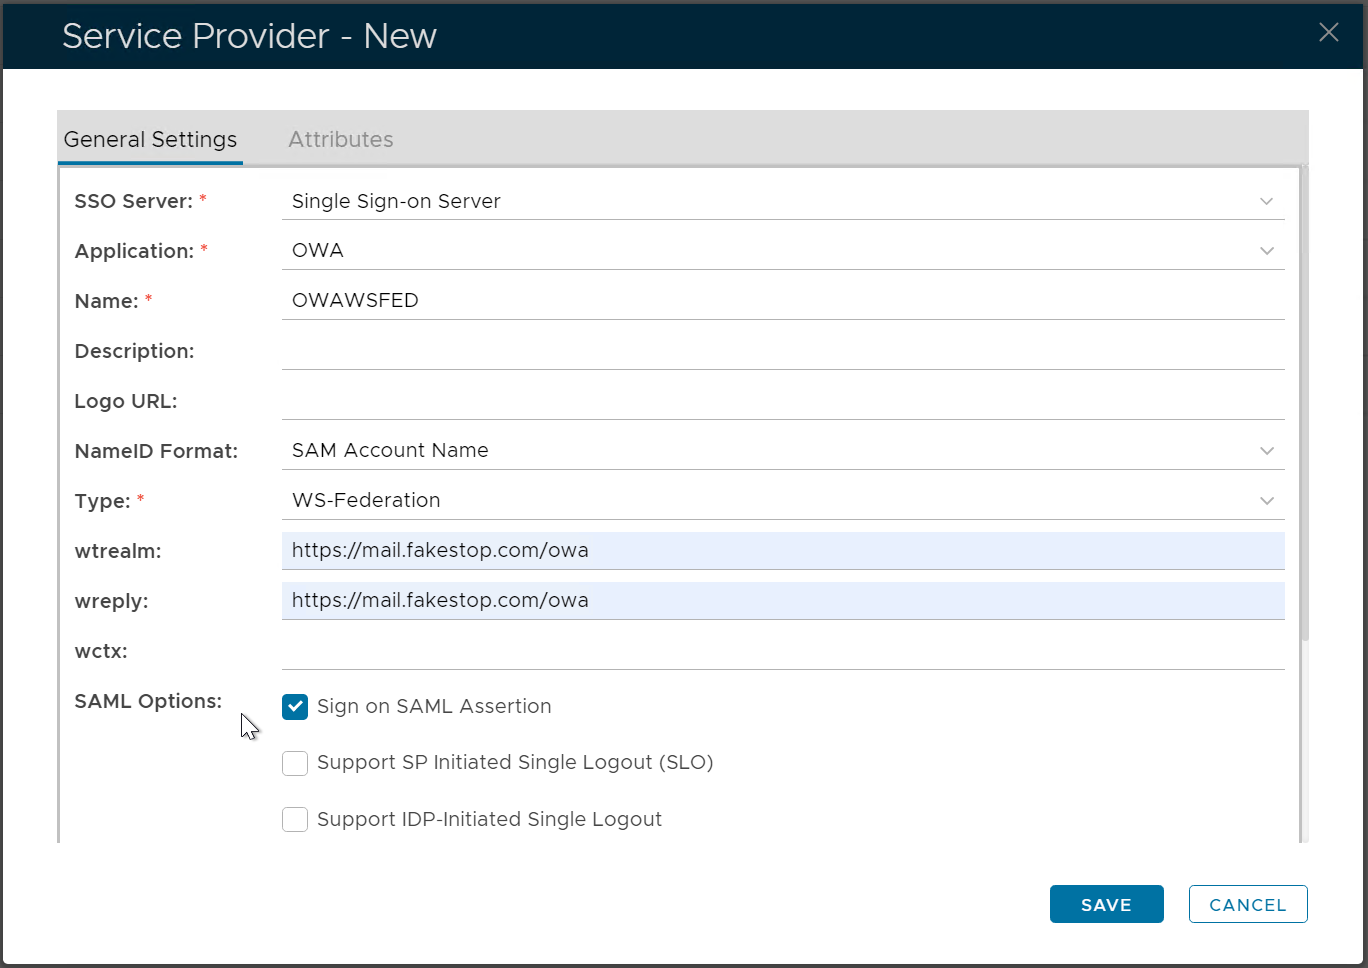Click the Sign on SAML Assertion label

(434, 707)
